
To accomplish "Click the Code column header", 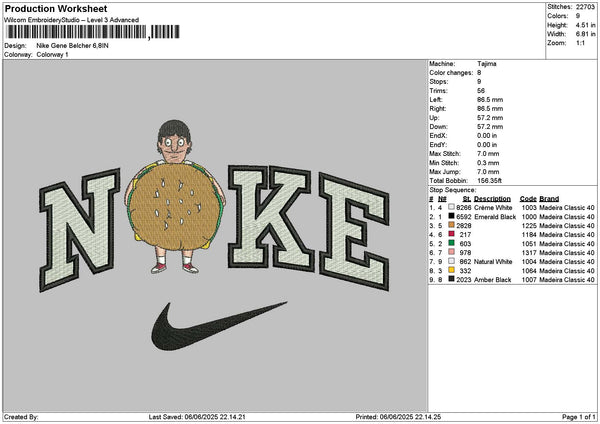I will pyautogui.click(x=528, y=199).
